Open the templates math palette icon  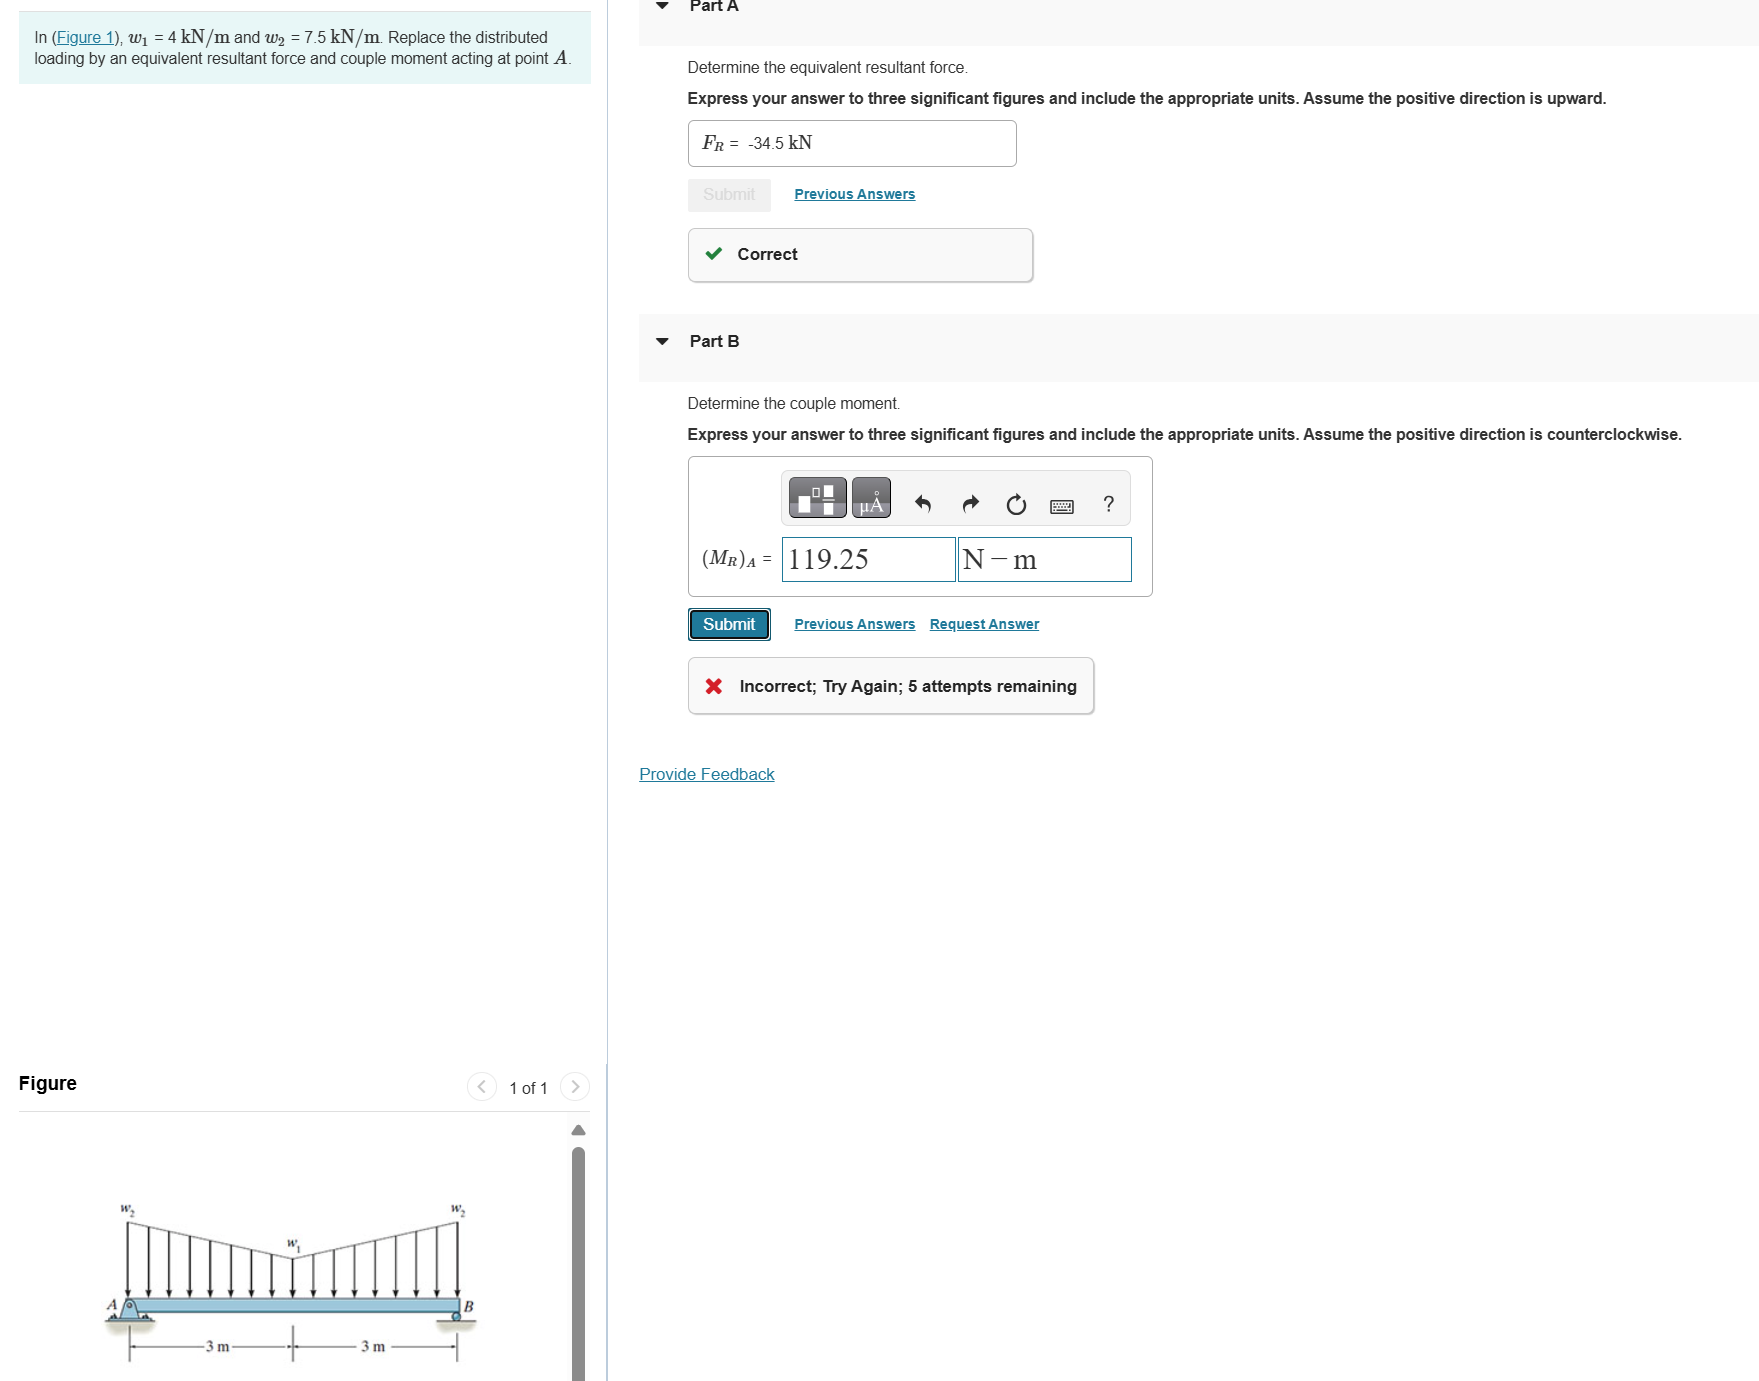coord(817,498)
